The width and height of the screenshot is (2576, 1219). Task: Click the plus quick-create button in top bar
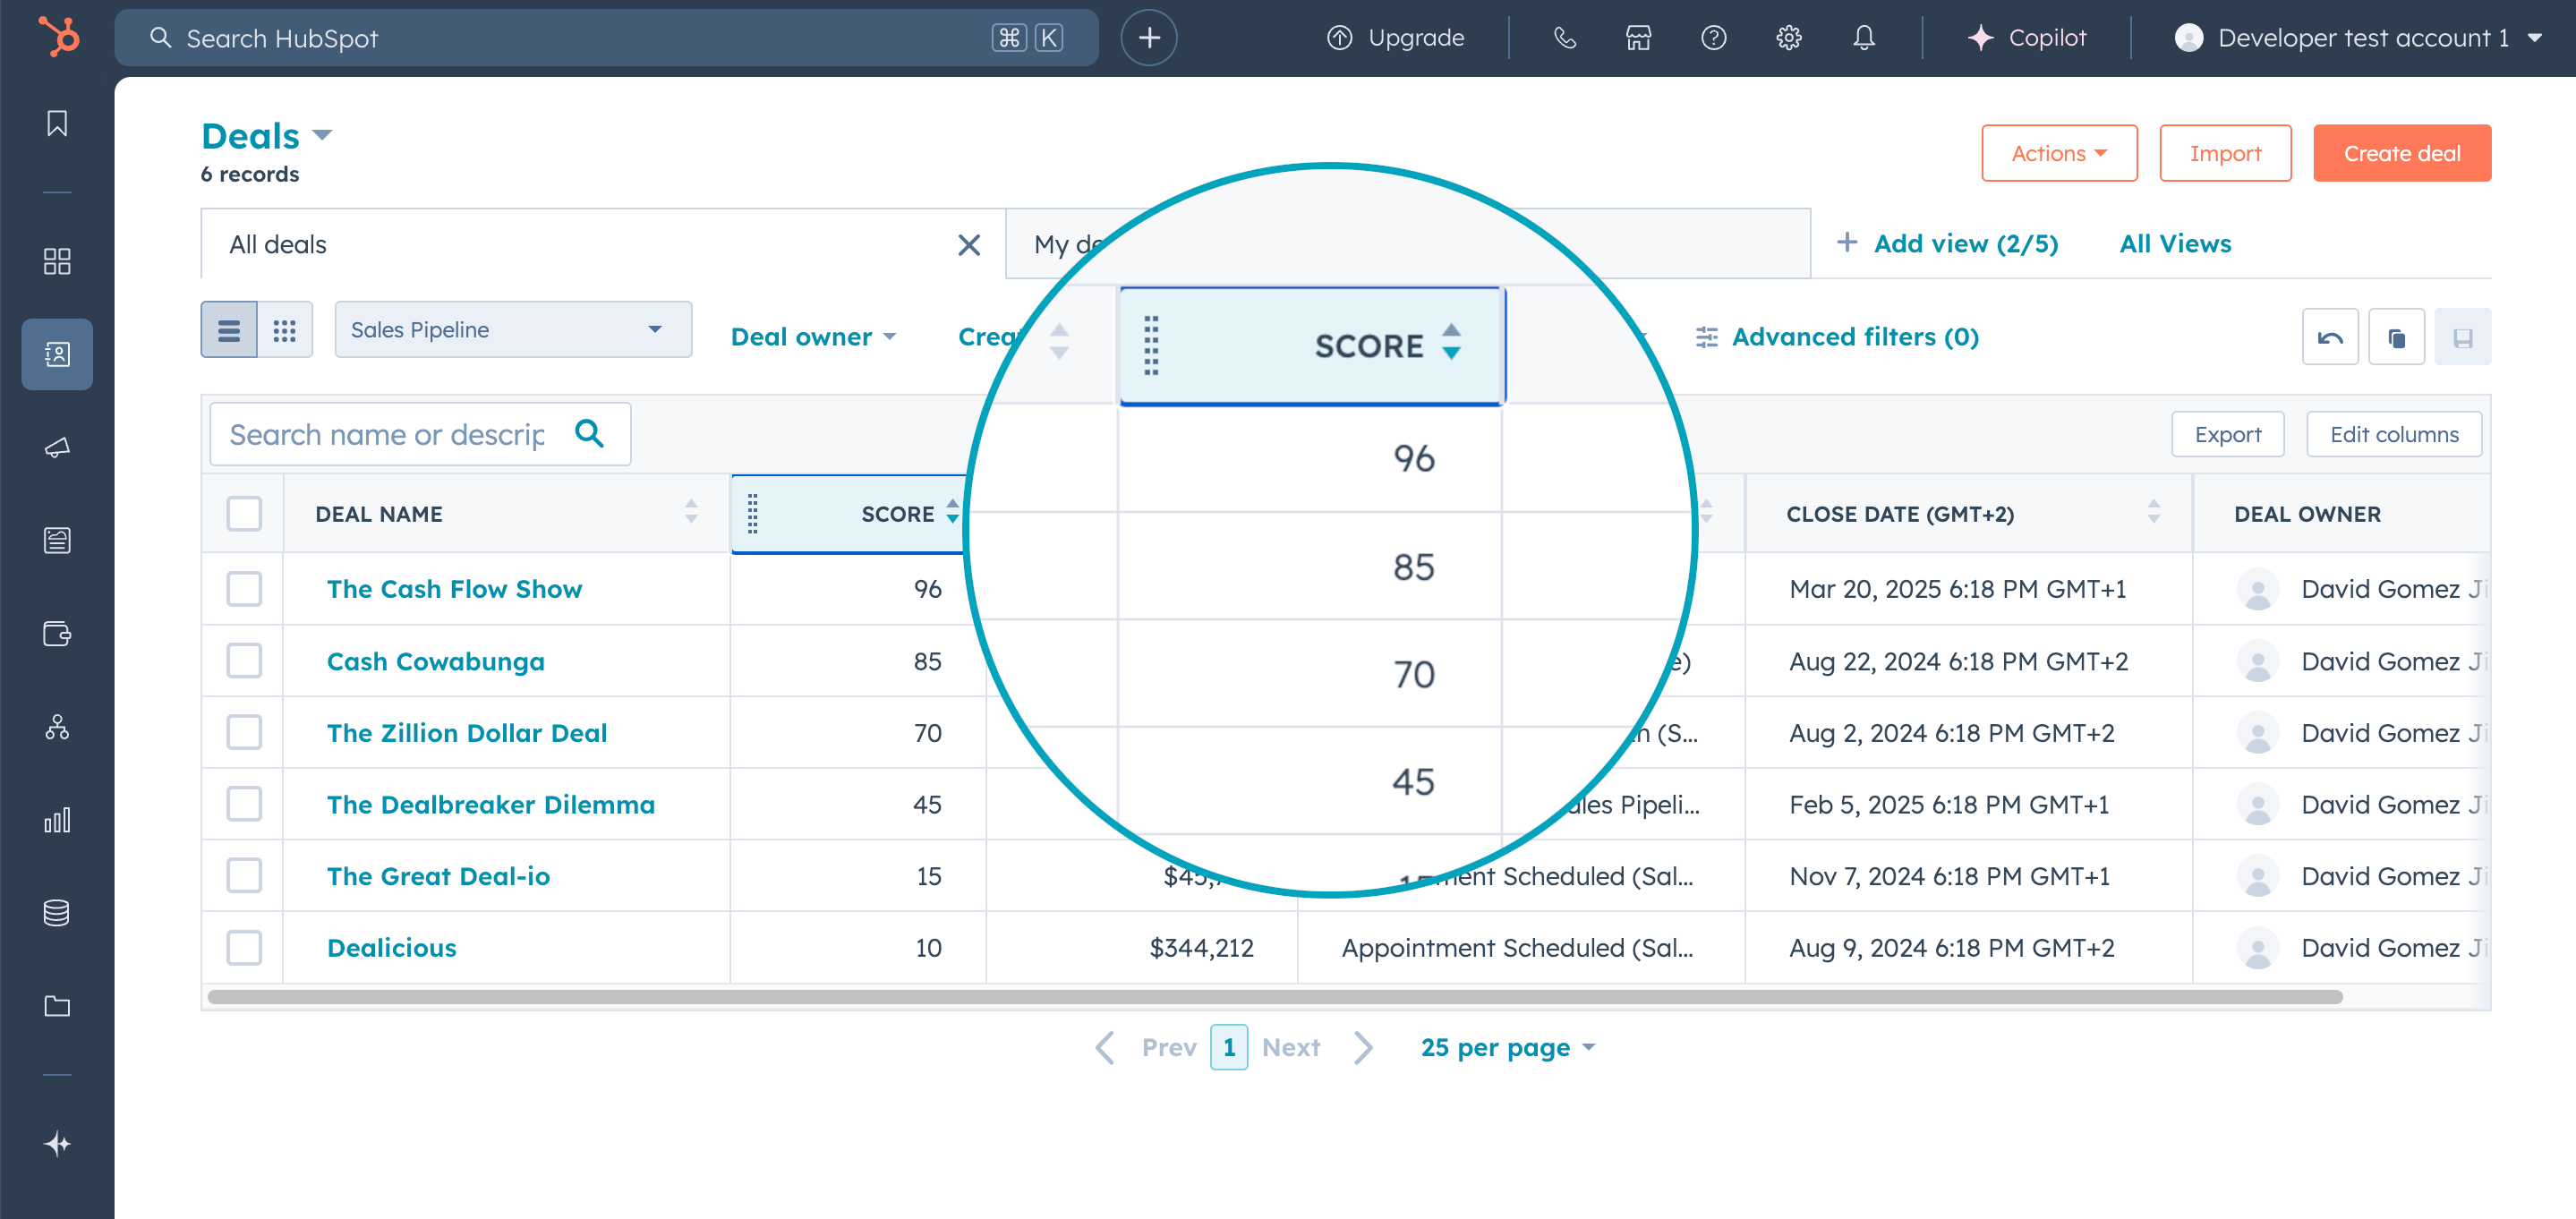pyautogui.click(x=1149, y=38)
